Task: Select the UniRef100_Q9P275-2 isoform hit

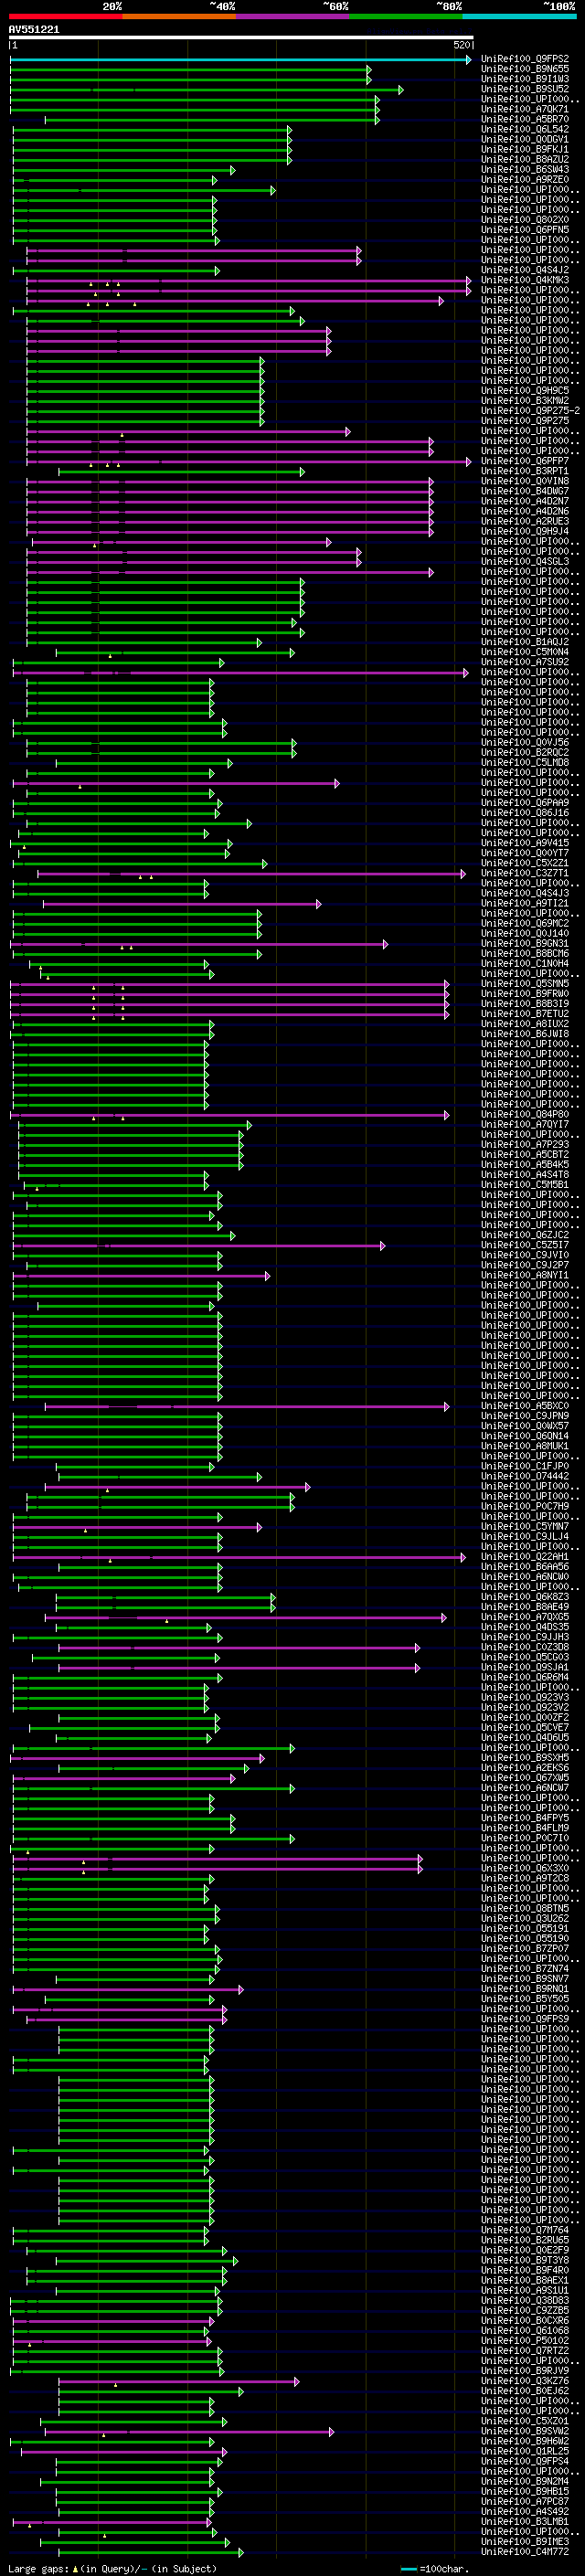Action: [530, 411]
